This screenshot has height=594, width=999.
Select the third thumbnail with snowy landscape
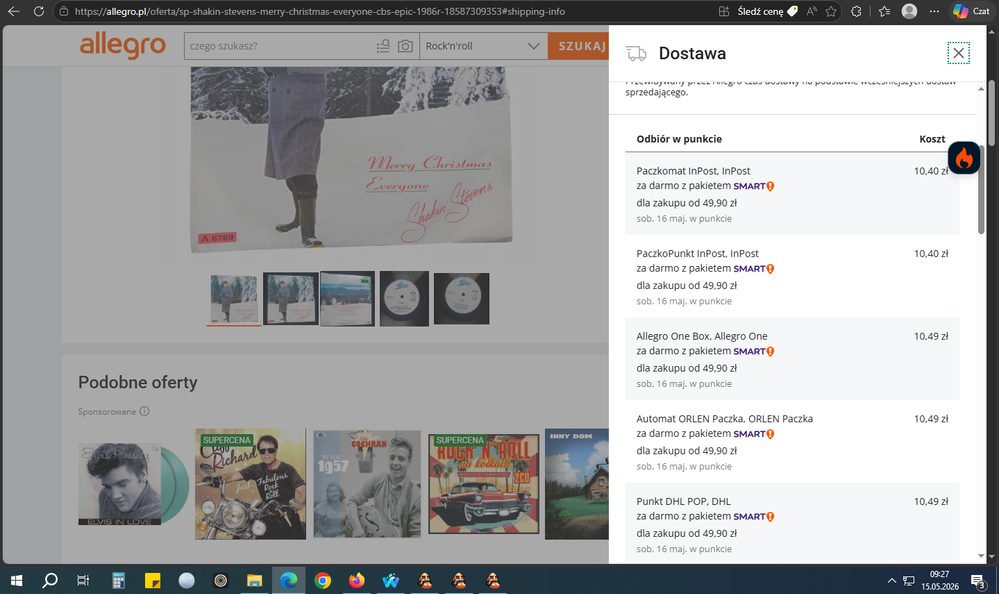tap(347, 298)
